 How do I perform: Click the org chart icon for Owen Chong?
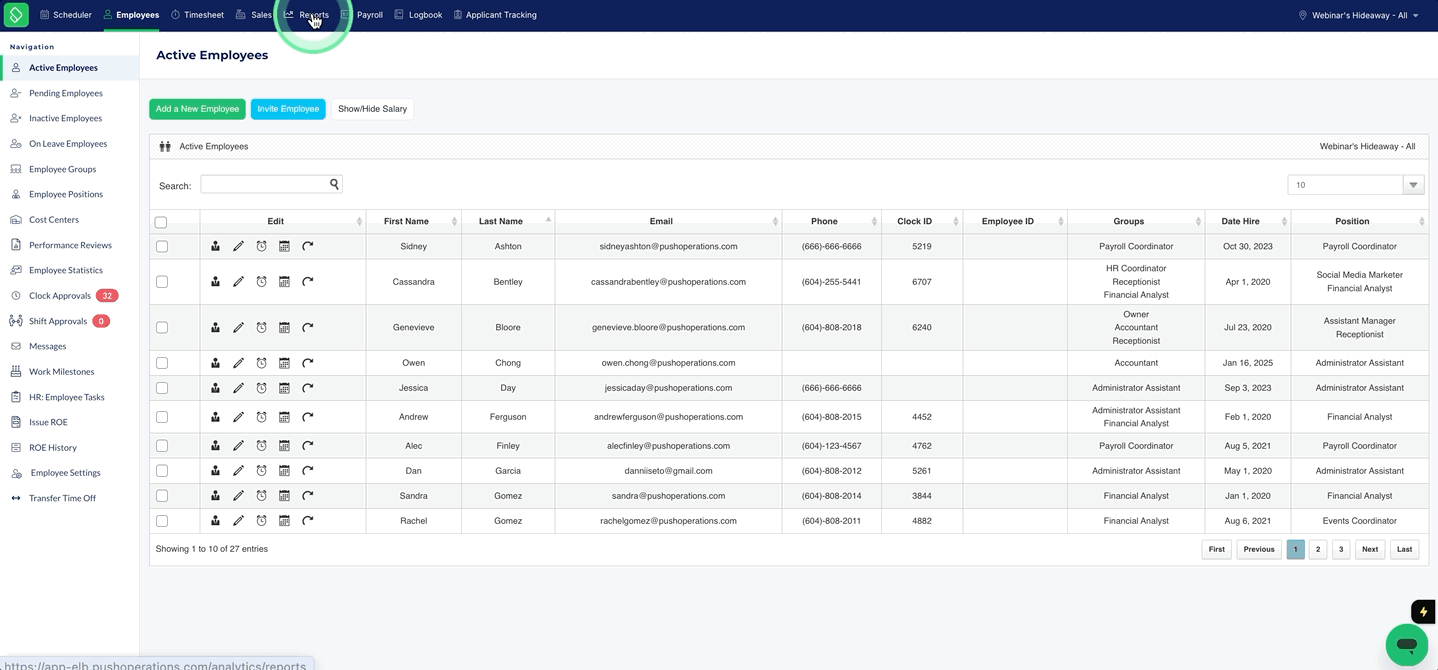tap(215, 363)
